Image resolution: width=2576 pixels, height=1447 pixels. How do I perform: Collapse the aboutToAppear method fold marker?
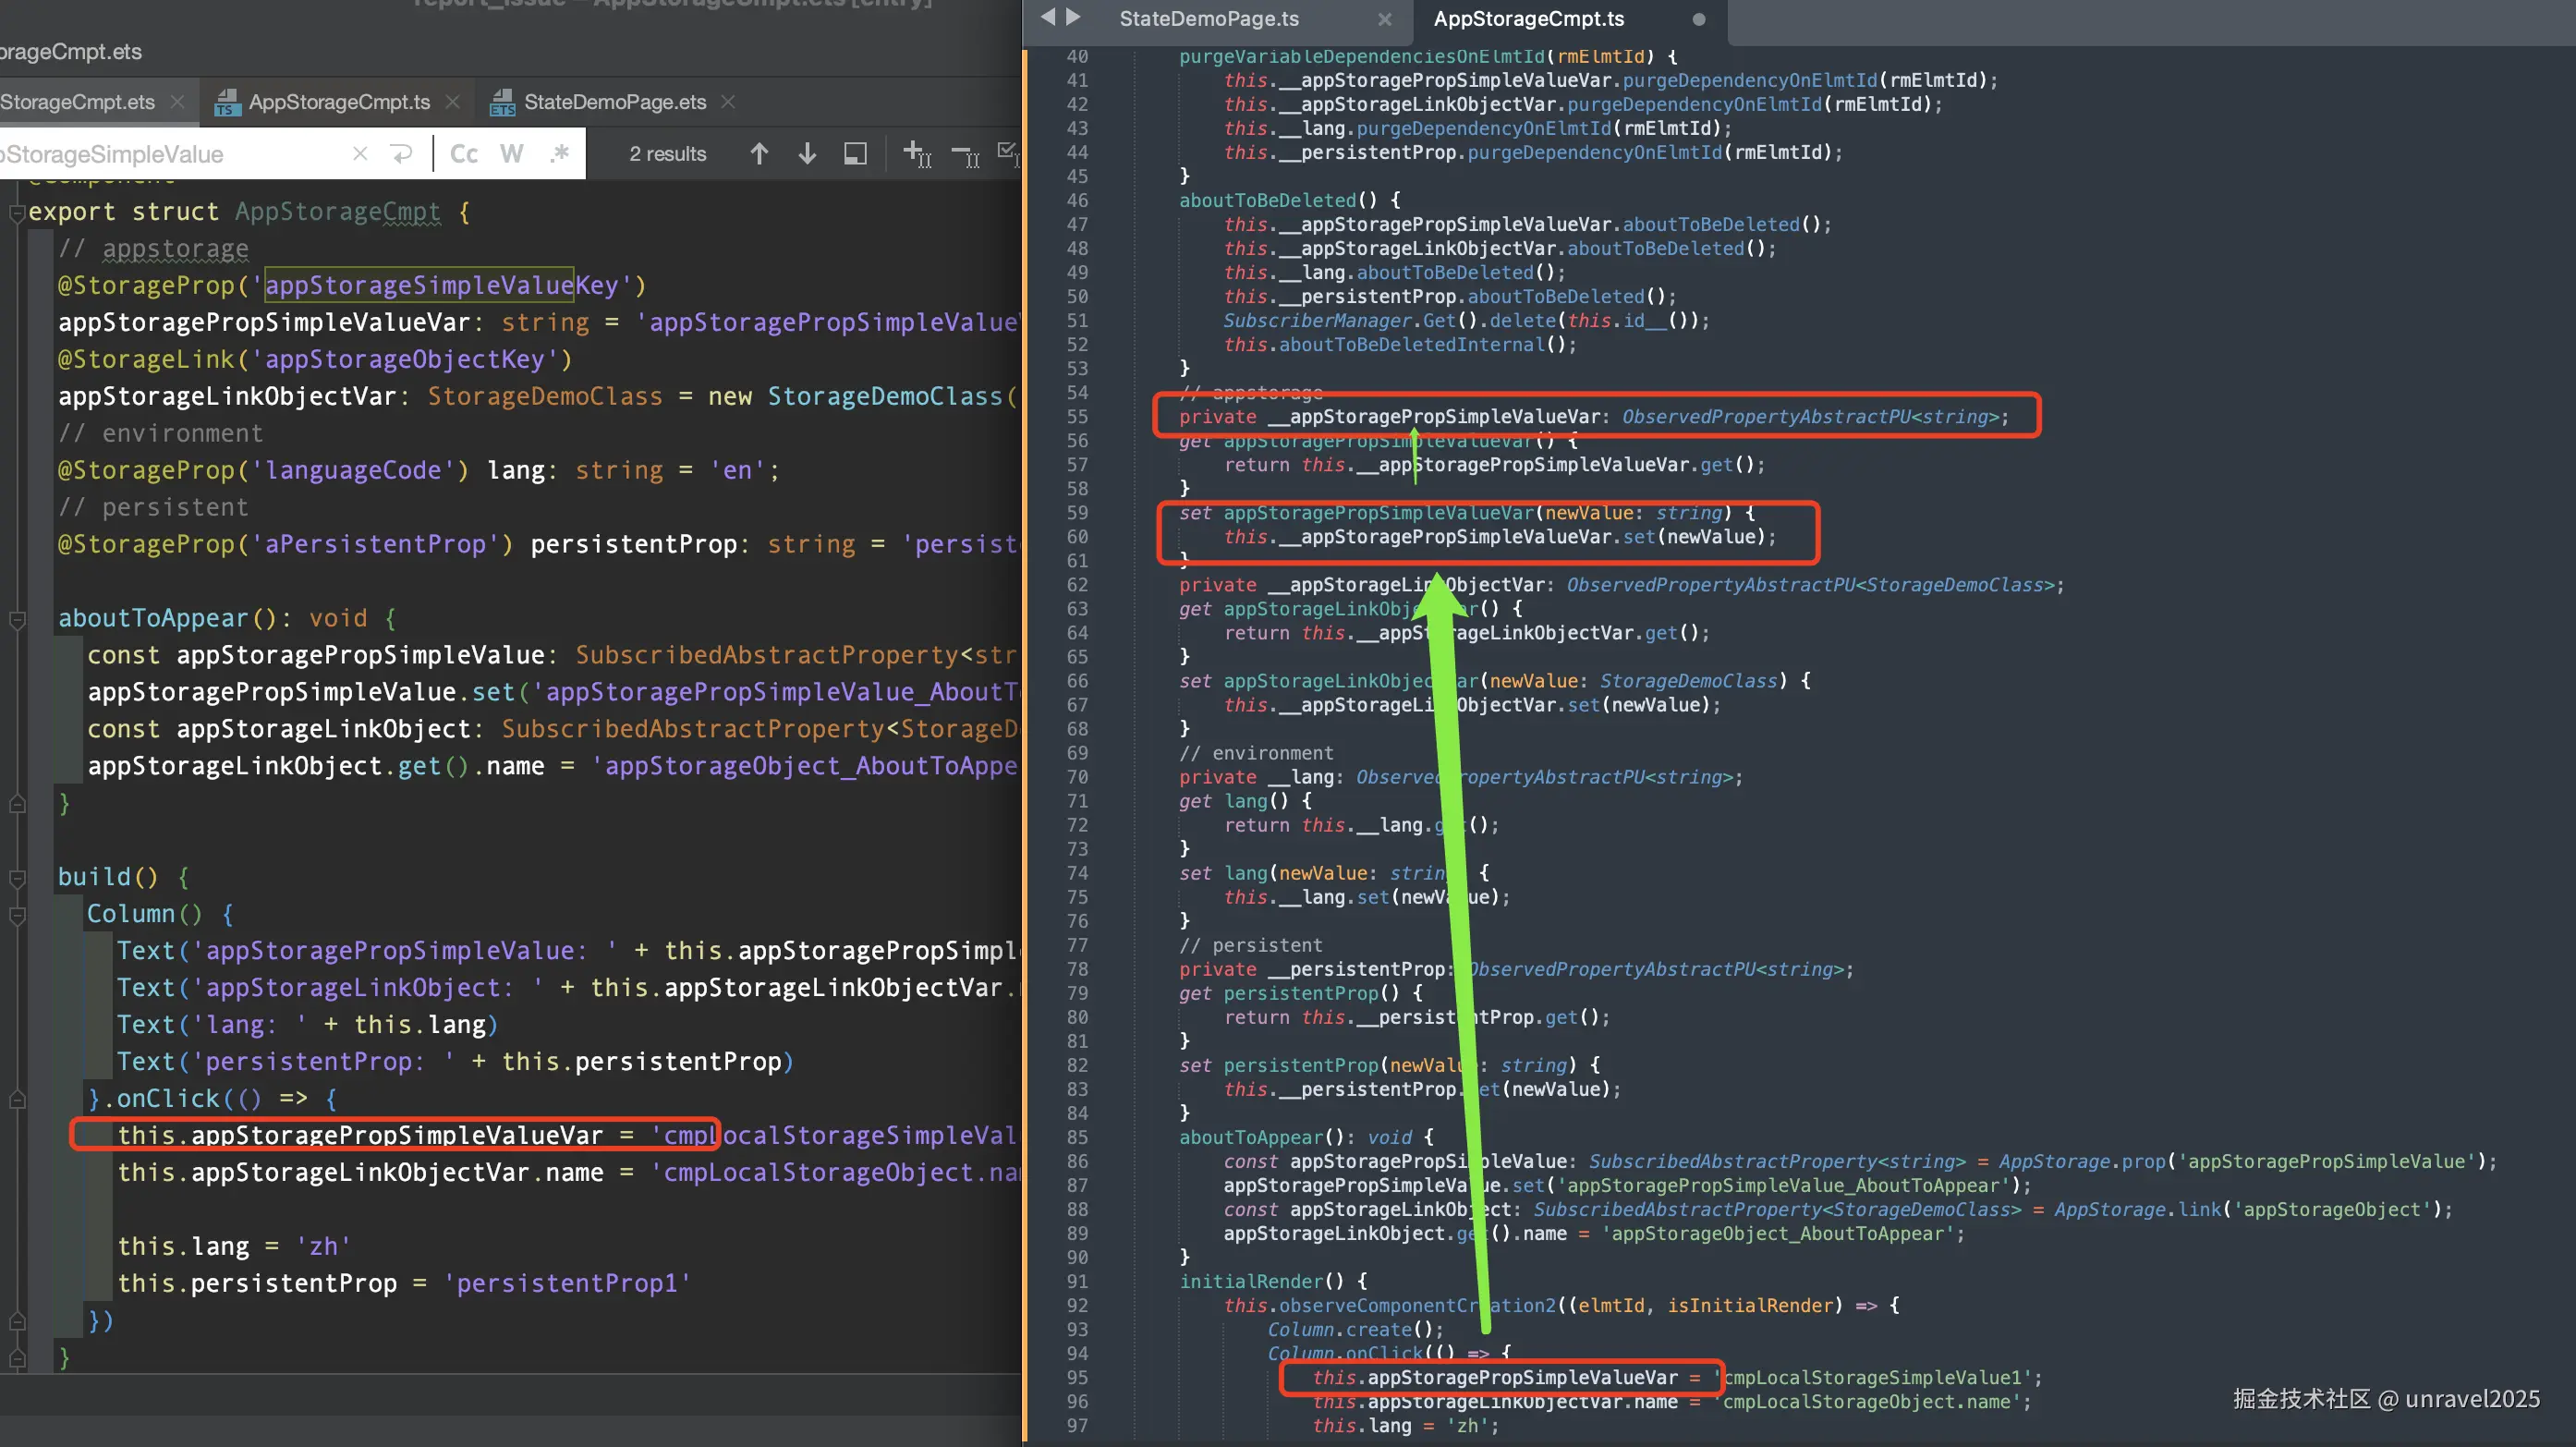[17, 620]
